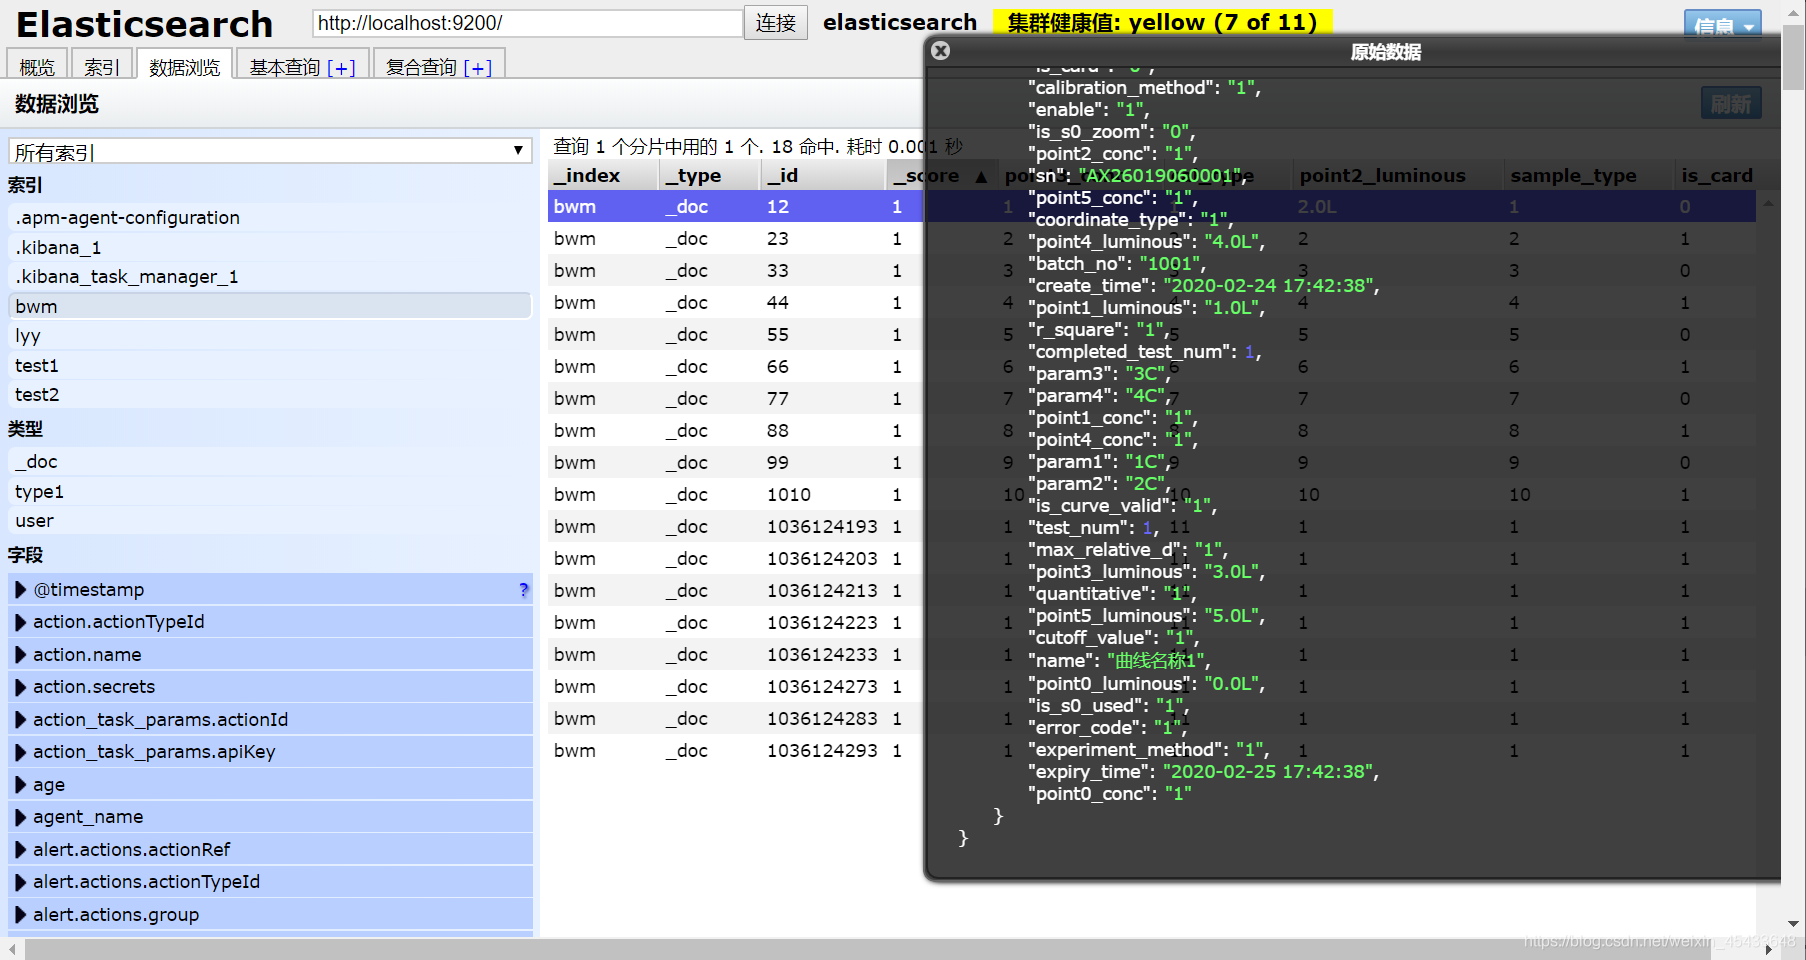Expand the age field
Screen dimensions: 1806x960
click(x=21, y=785)
